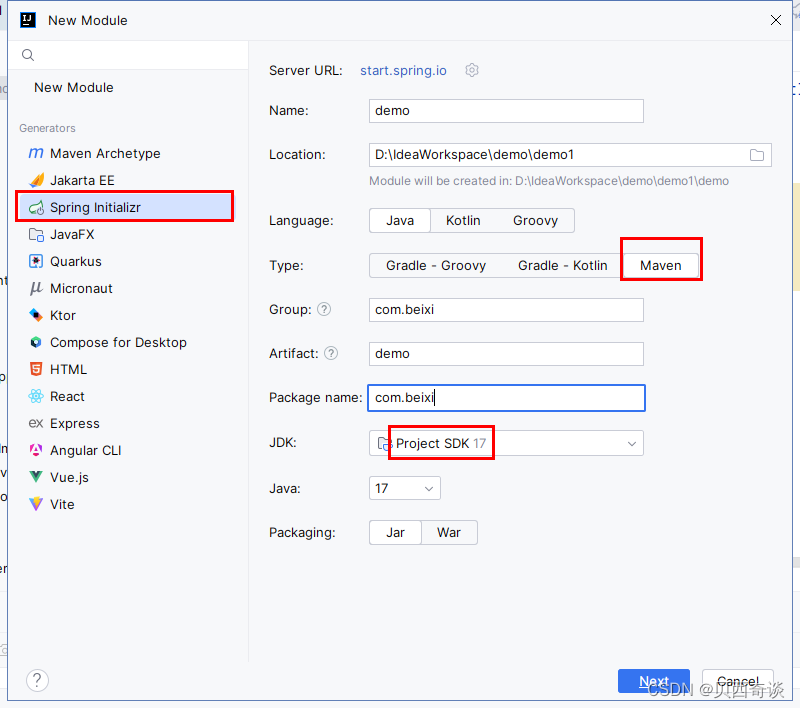Click the Ktor generator icon
Viewport: 800px width, 708px height.
[x=36, y=315]
